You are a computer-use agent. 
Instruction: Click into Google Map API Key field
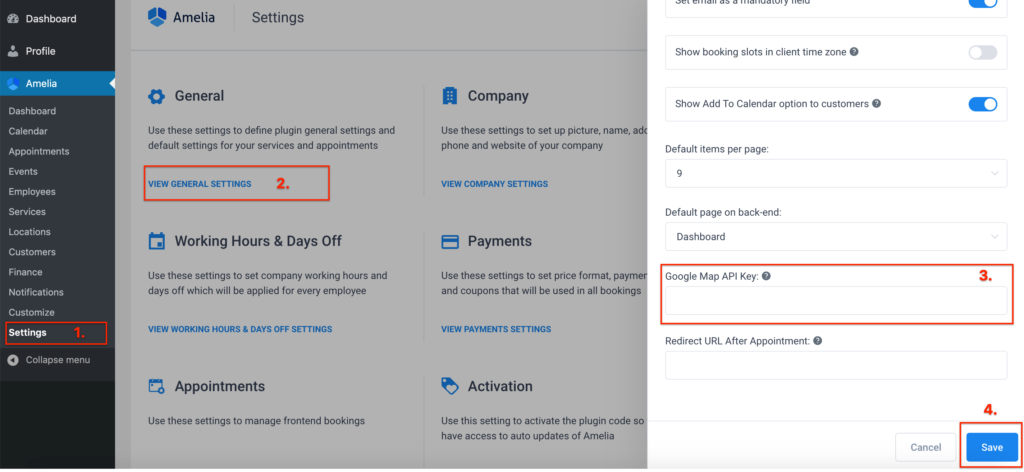(836, 301)
